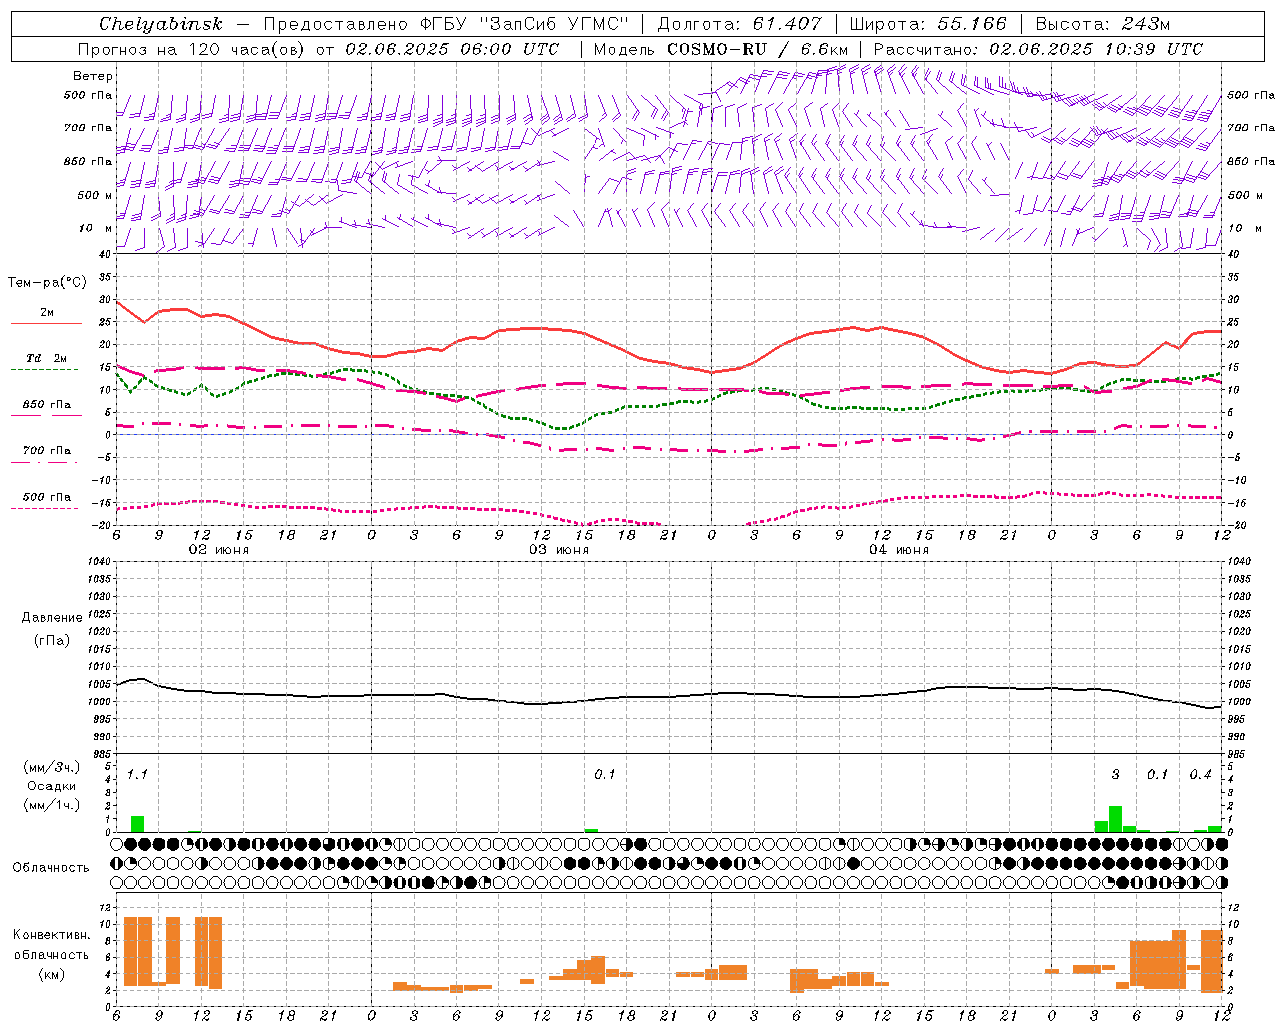Click the '0.4' precipitation total value

pyautogui.click(x=1201, y=775)
